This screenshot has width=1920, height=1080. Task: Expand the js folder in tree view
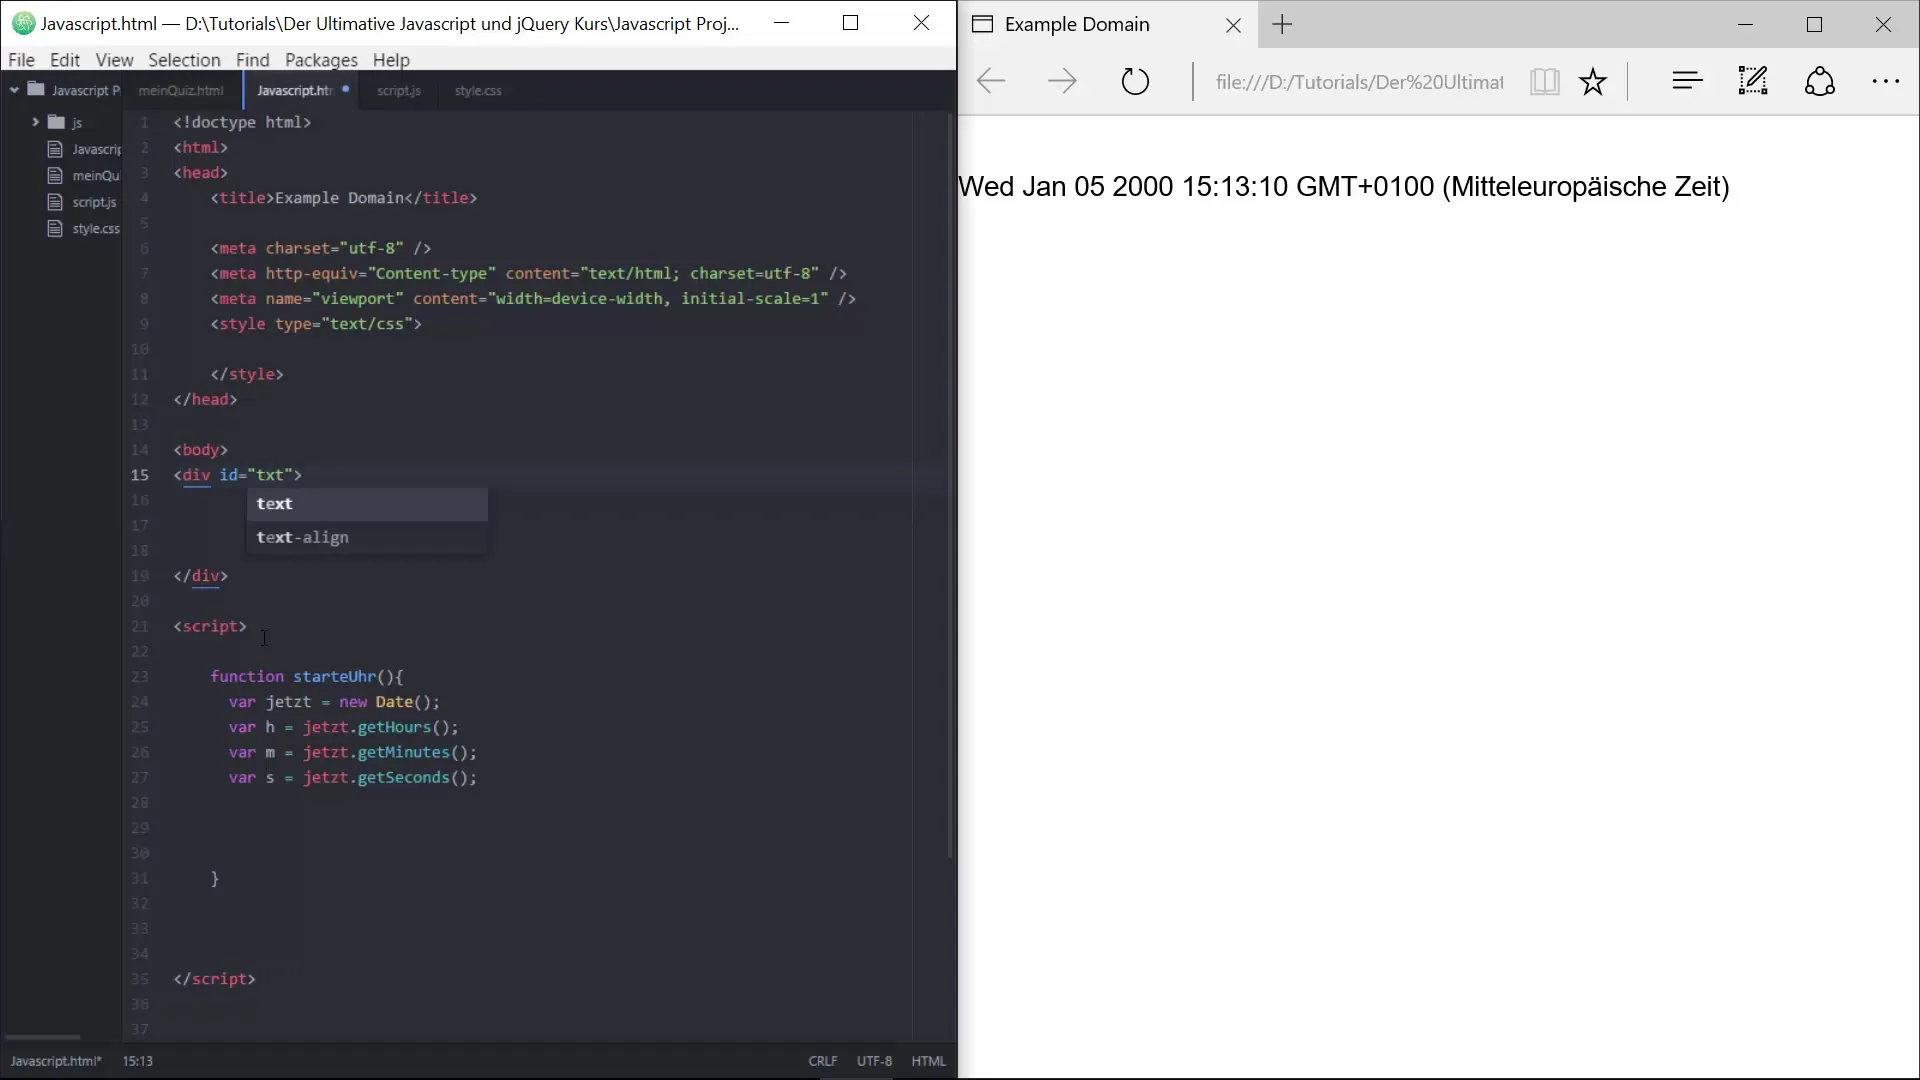click(x=35, y=122)
